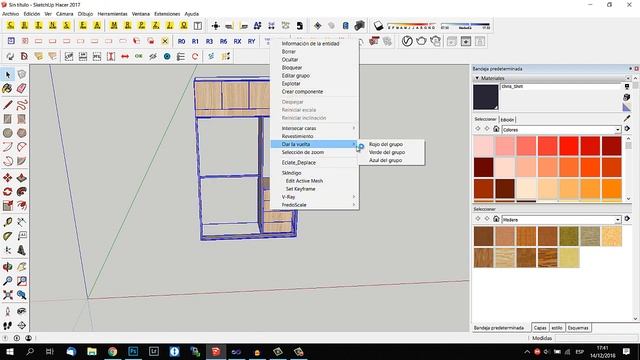Viewport: 640px width, 360px height.
Task: Click the V-Ray circular logo icon
Action: [x=407, y=41]
